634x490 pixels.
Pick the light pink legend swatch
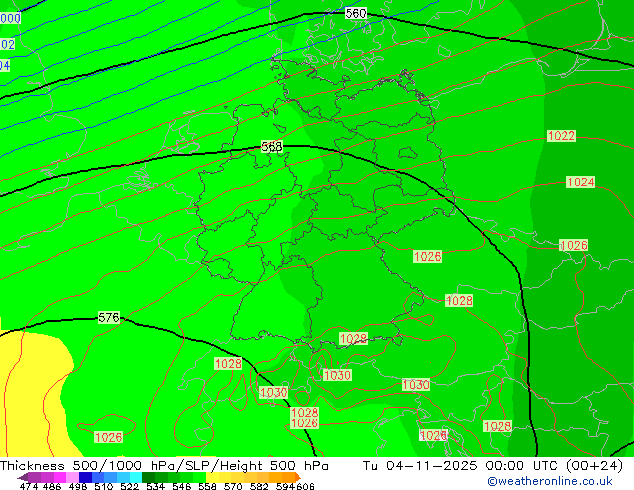tap(72, 477)
